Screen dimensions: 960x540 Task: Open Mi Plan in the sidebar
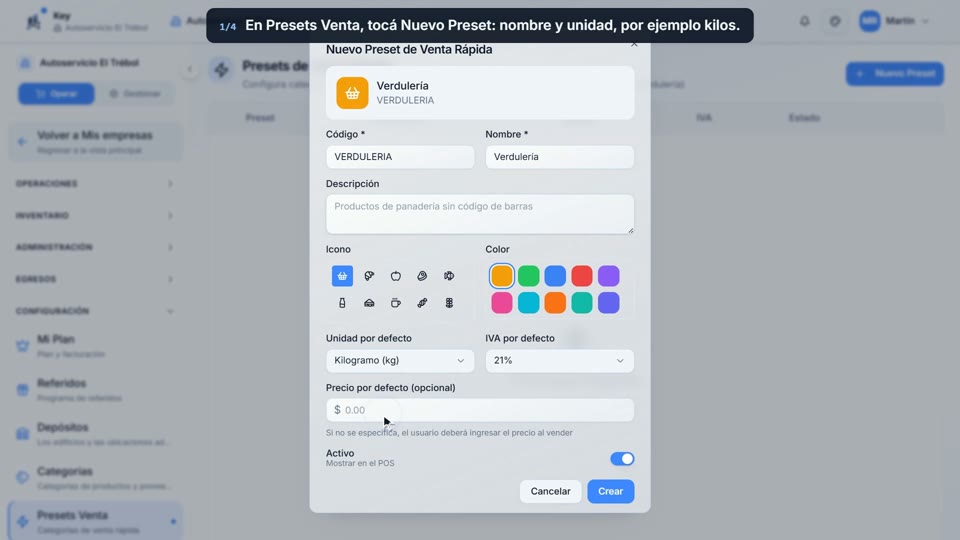(95, 346)
